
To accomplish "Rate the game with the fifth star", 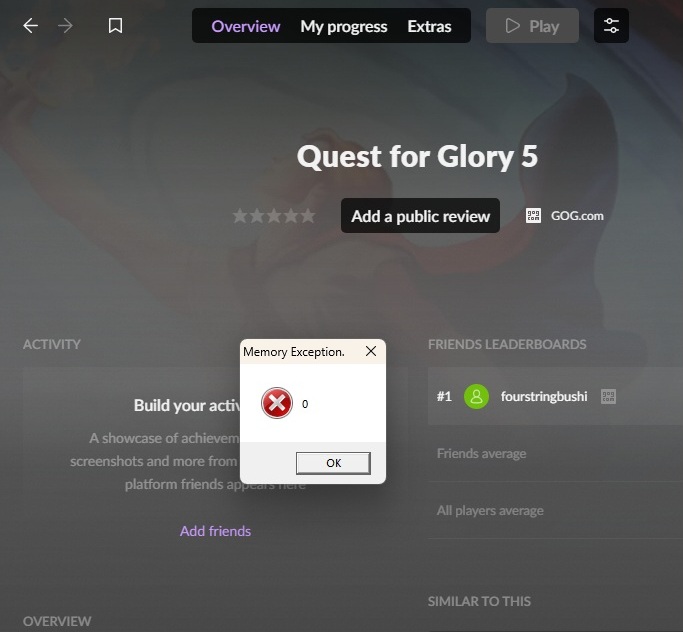I will tap(308, 216).
